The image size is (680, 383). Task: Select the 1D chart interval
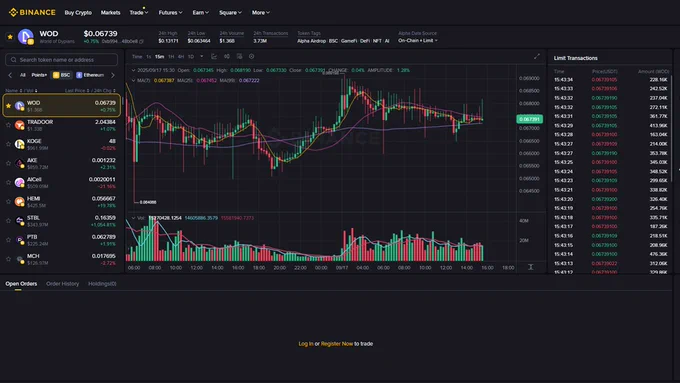click(191, 56)
